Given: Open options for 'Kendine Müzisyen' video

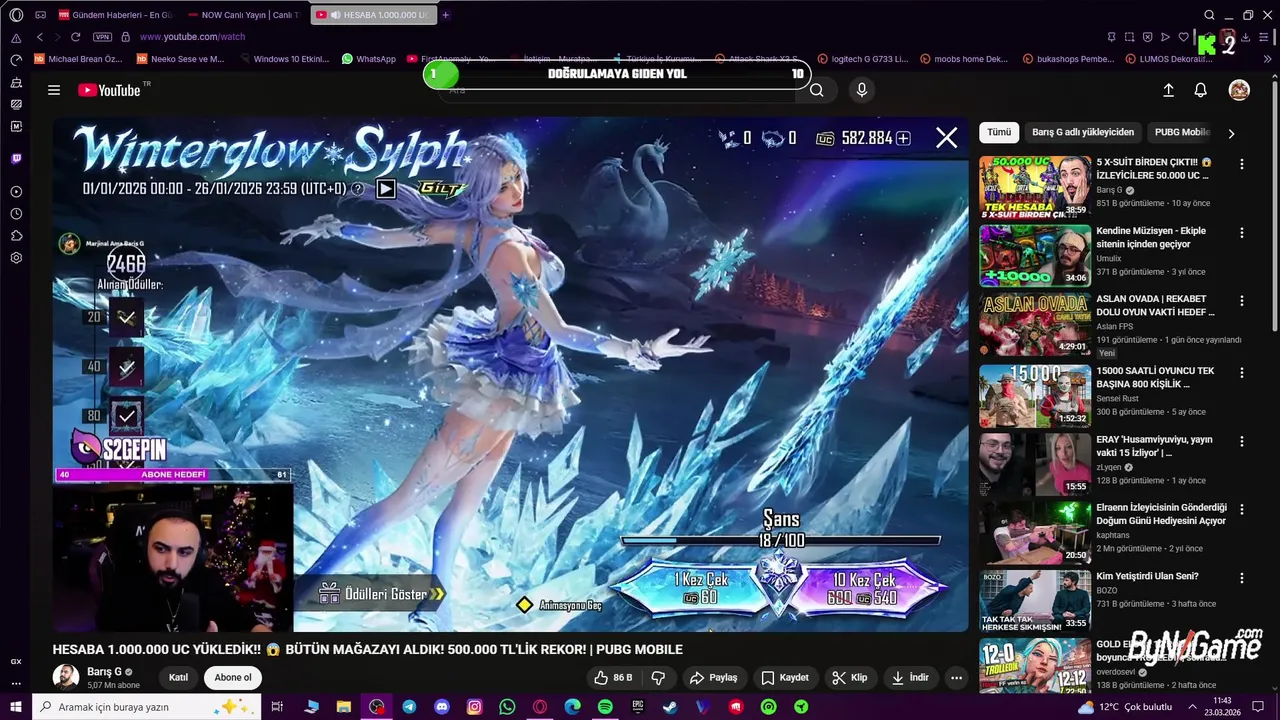Looking at the screenshot, I should pos(1242,233).
